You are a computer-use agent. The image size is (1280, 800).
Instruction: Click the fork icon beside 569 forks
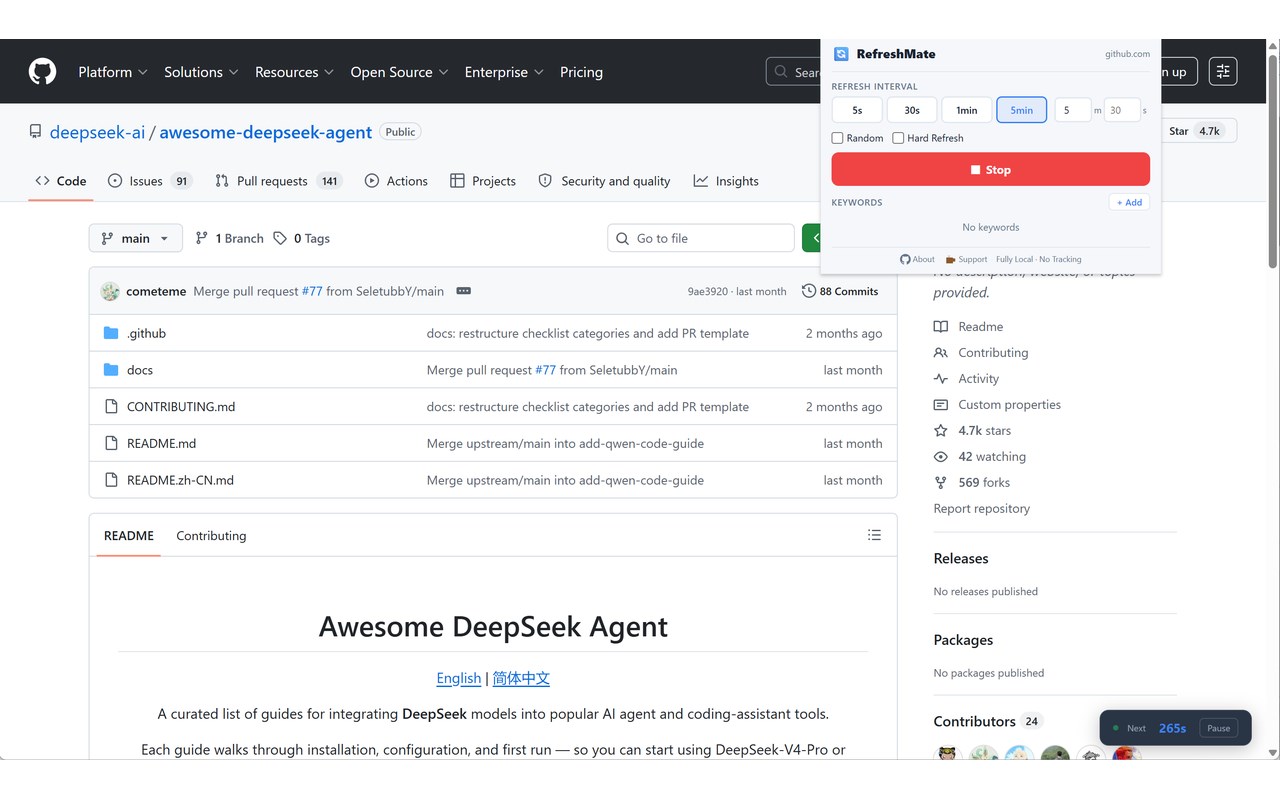(x=941, y=483)
